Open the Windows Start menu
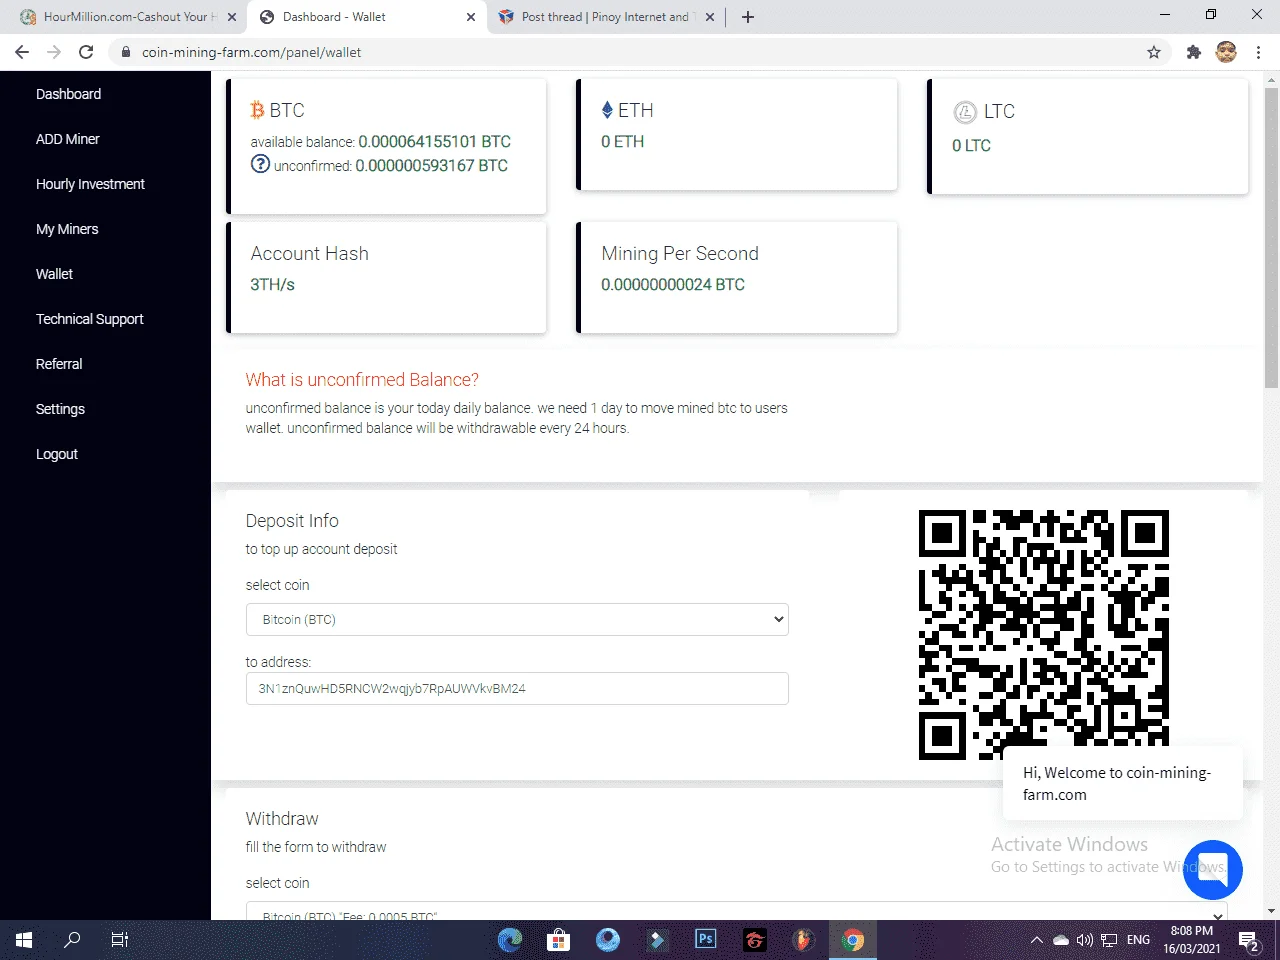This screenshot has width=1280, height=960. tap(24, 940)
